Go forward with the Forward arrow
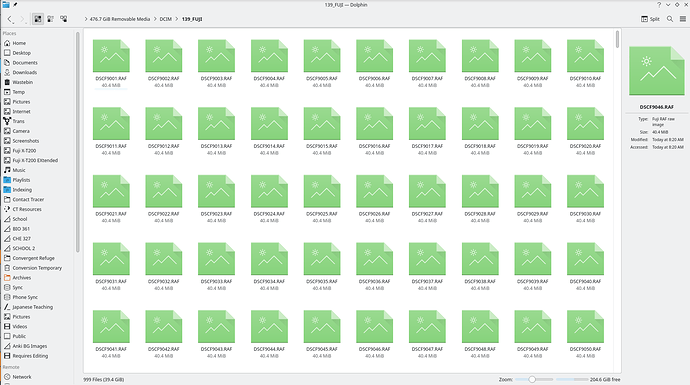The width and height of the screenshot is (690, 385). click(x=23, y=19)
